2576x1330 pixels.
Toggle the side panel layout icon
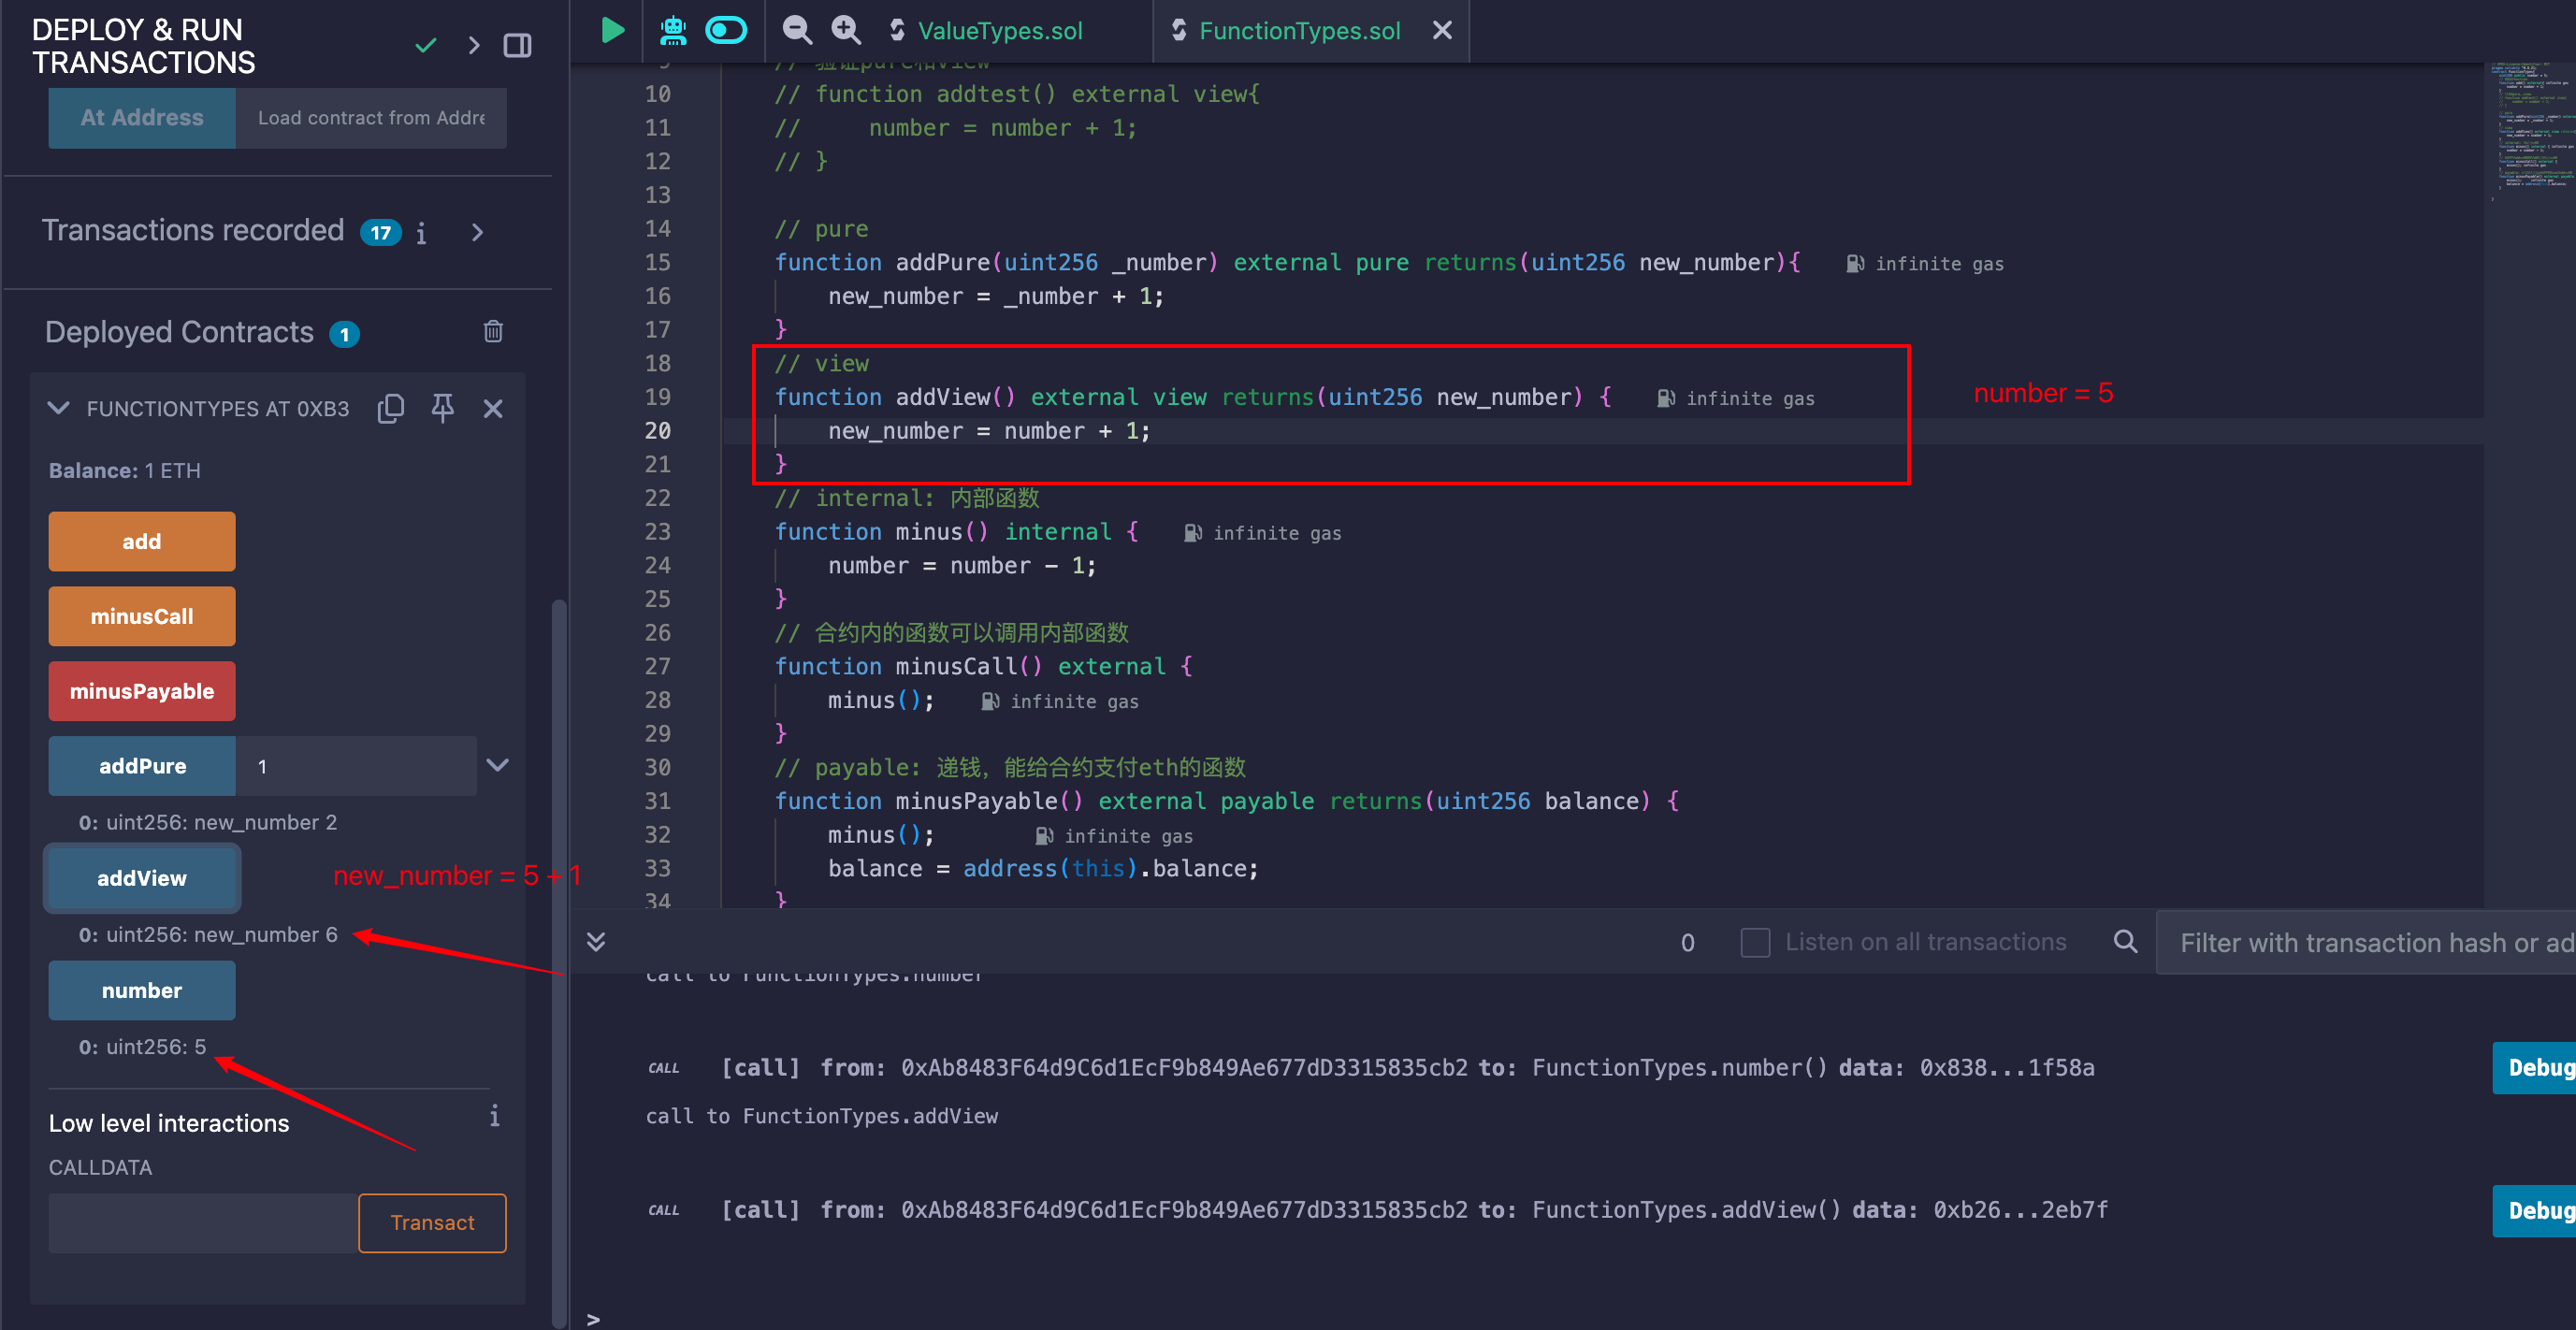[x=517, y=45]
